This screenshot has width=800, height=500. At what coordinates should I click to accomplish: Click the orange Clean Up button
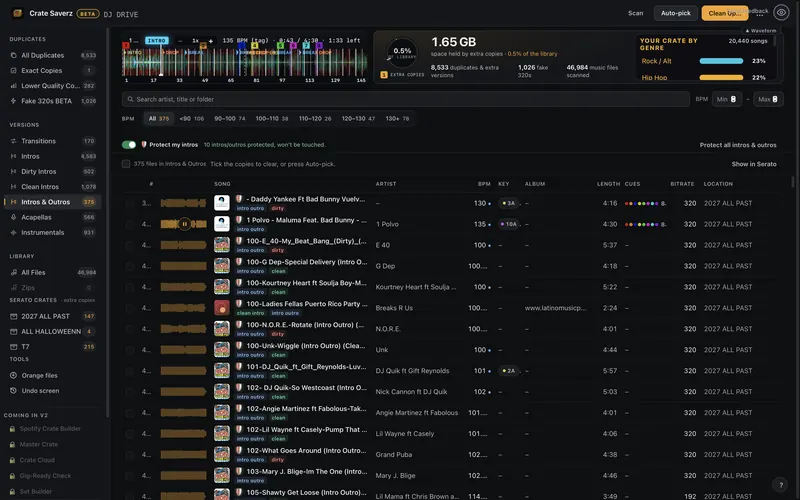(x=724, y=13)
